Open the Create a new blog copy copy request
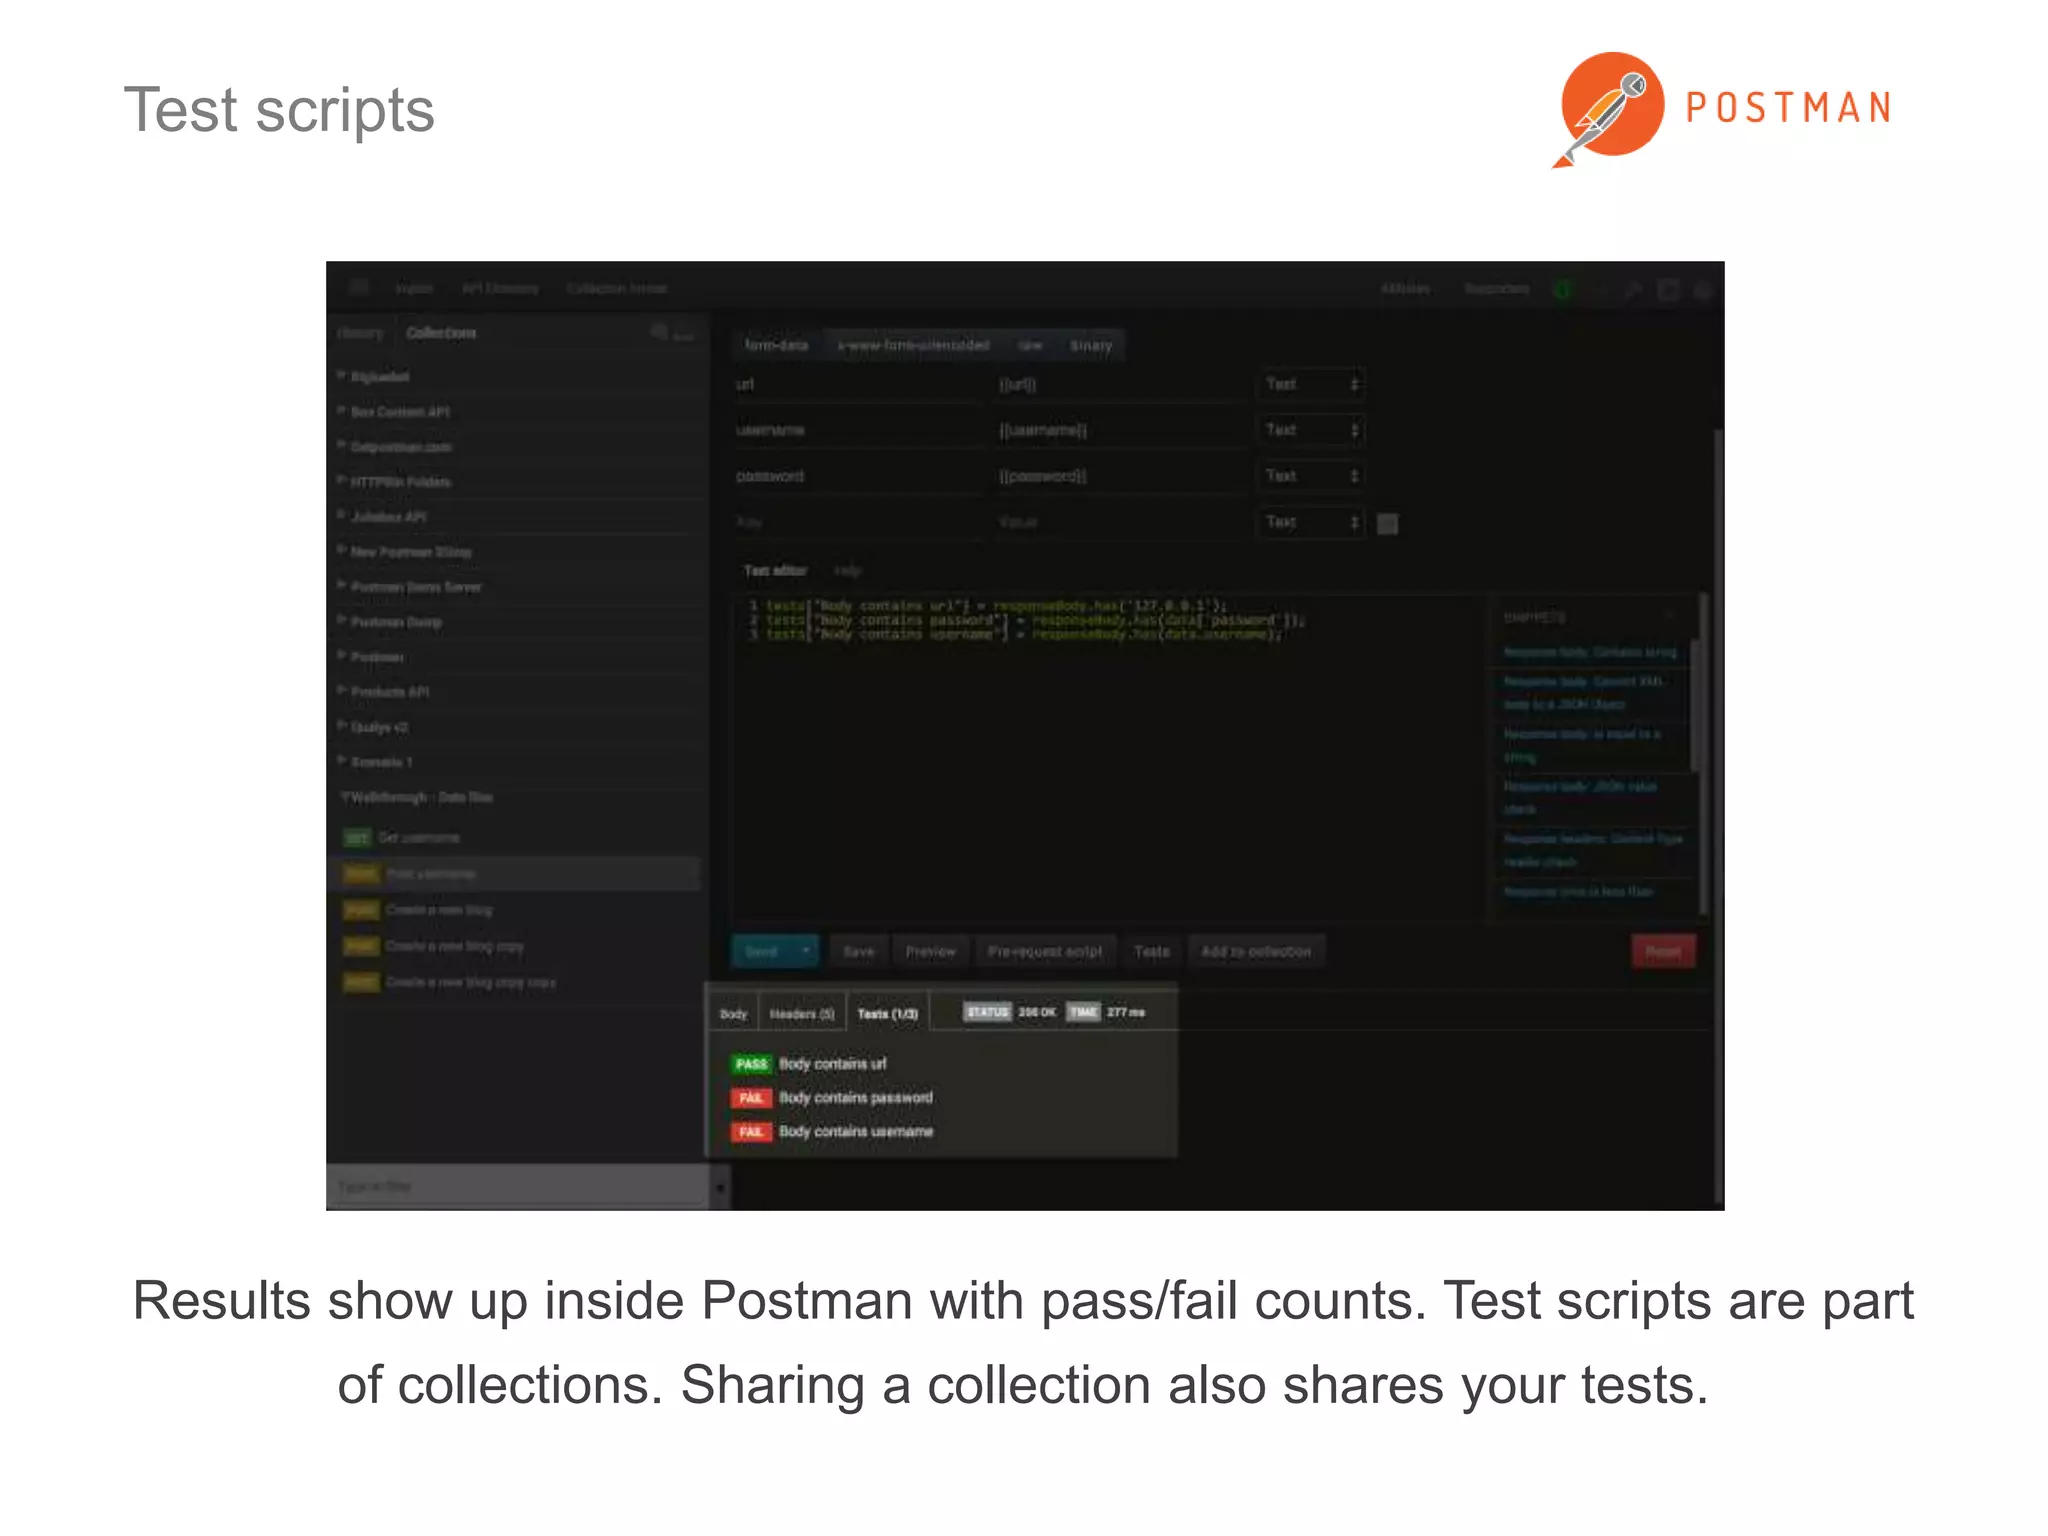This screenshot has width=2048, height=1536. pyautogui.click(x=470, y=982)
